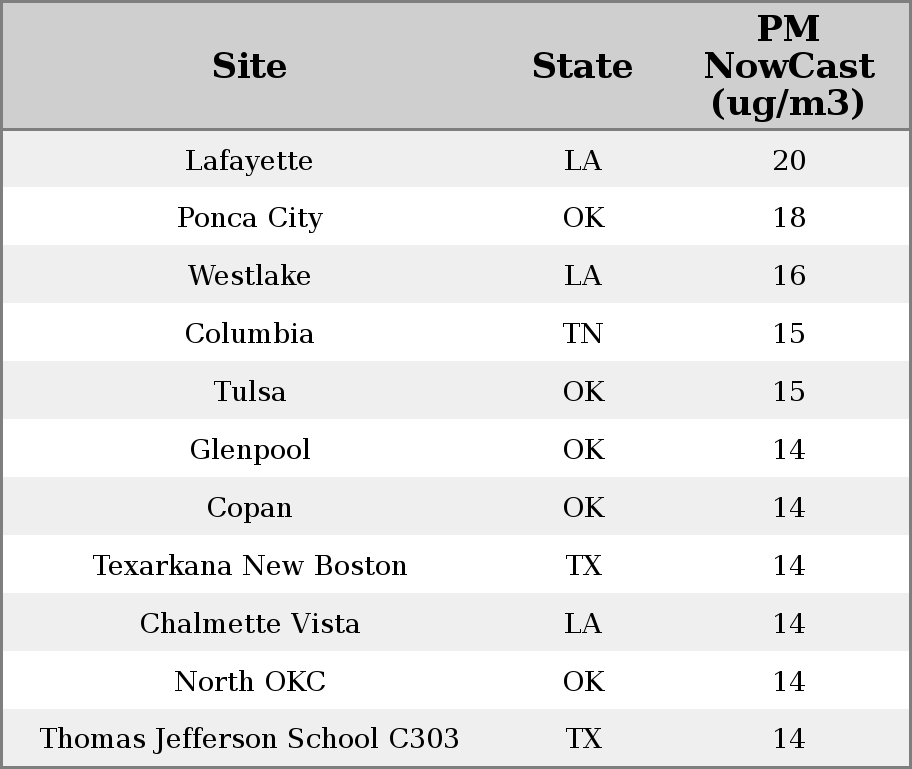Image resolution: width=912 pixels, height=769 pixels.
Task: Click the Tulsa site name
Action: (x=249, y=392)
